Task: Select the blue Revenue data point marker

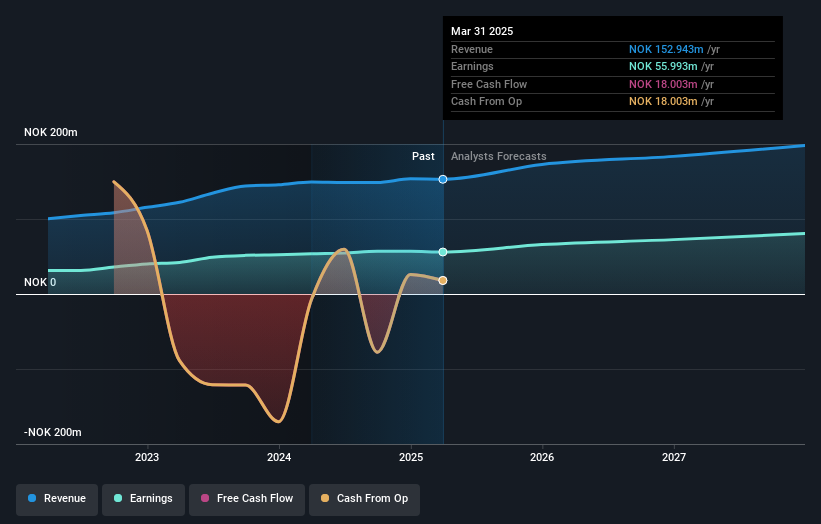Action: click(443, 180)
